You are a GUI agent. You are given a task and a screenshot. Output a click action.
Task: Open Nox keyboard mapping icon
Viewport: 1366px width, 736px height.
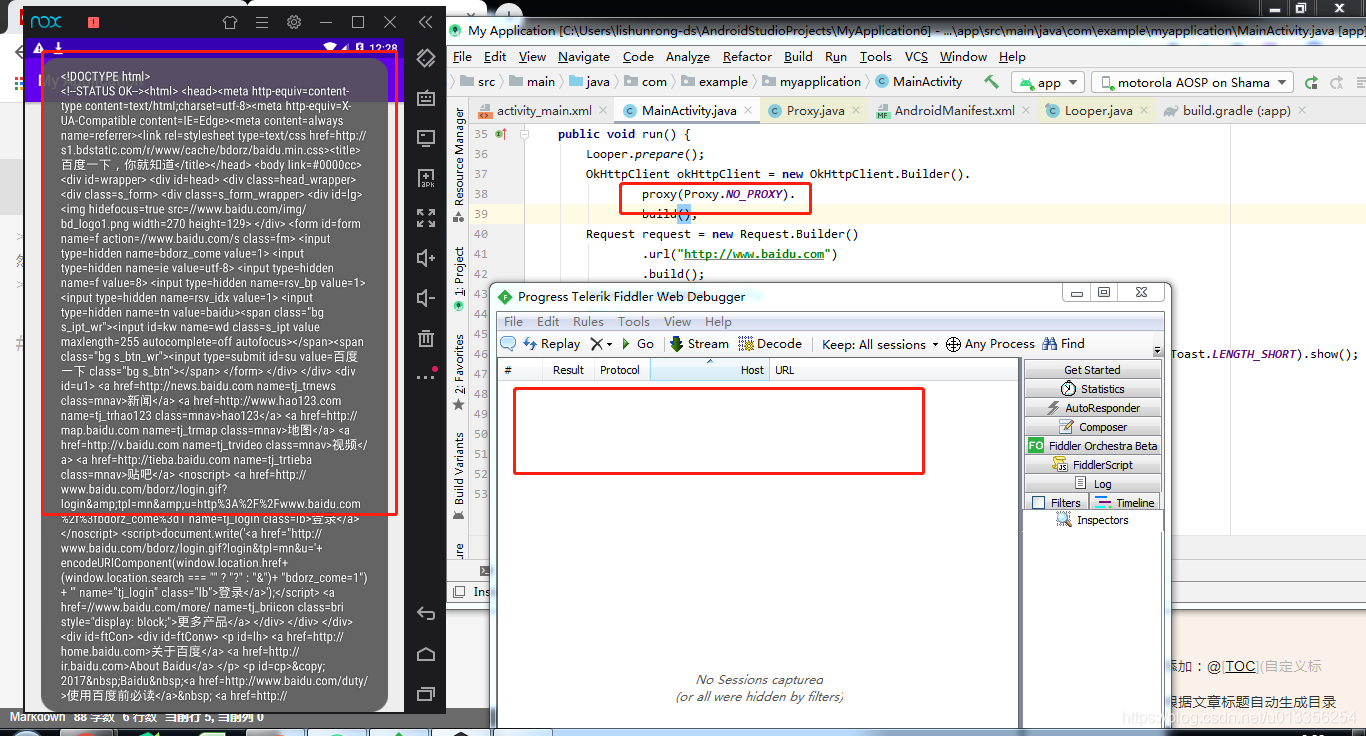pyautogui.click(x=425, y=98)
